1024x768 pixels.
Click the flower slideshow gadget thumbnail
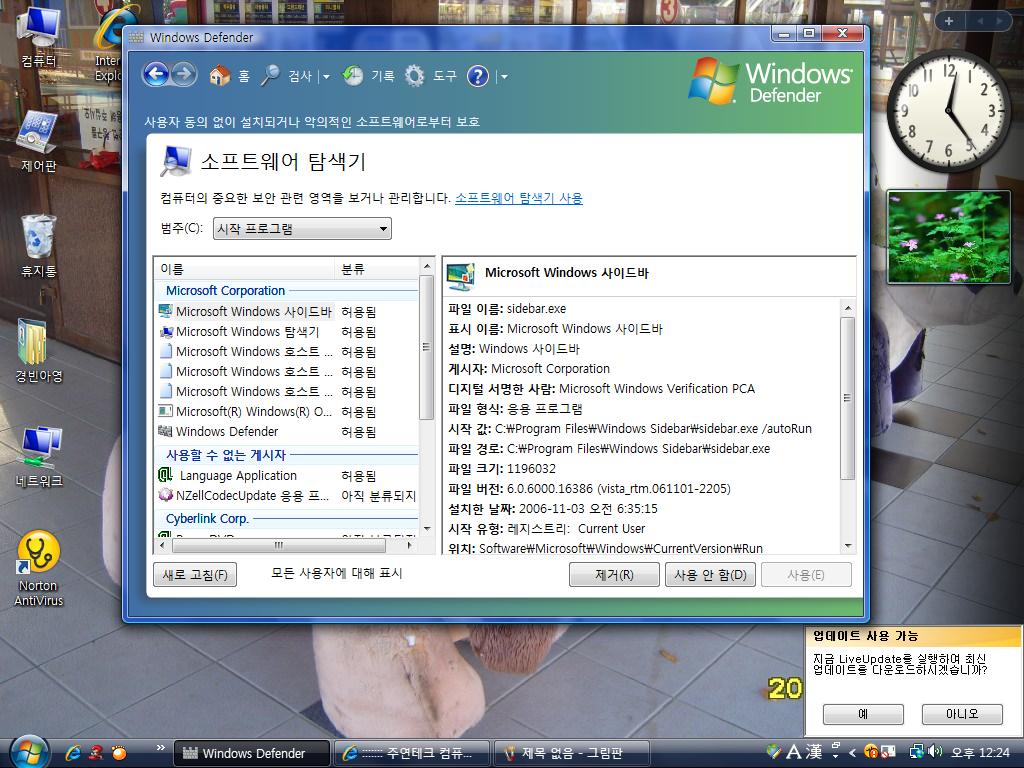[948, 237]
